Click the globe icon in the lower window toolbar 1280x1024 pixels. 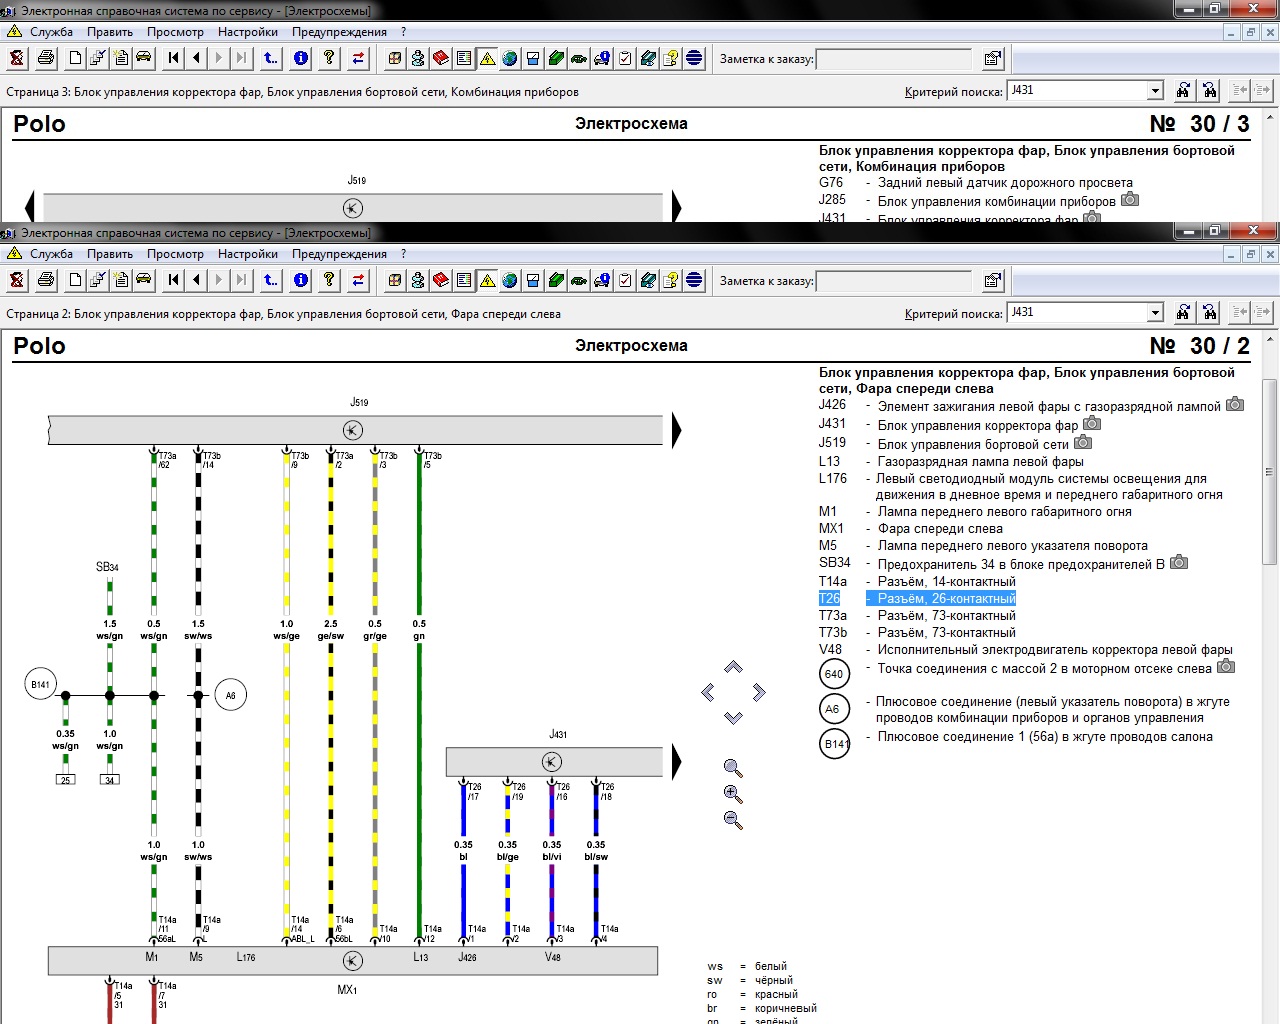[x=510, y=281]
